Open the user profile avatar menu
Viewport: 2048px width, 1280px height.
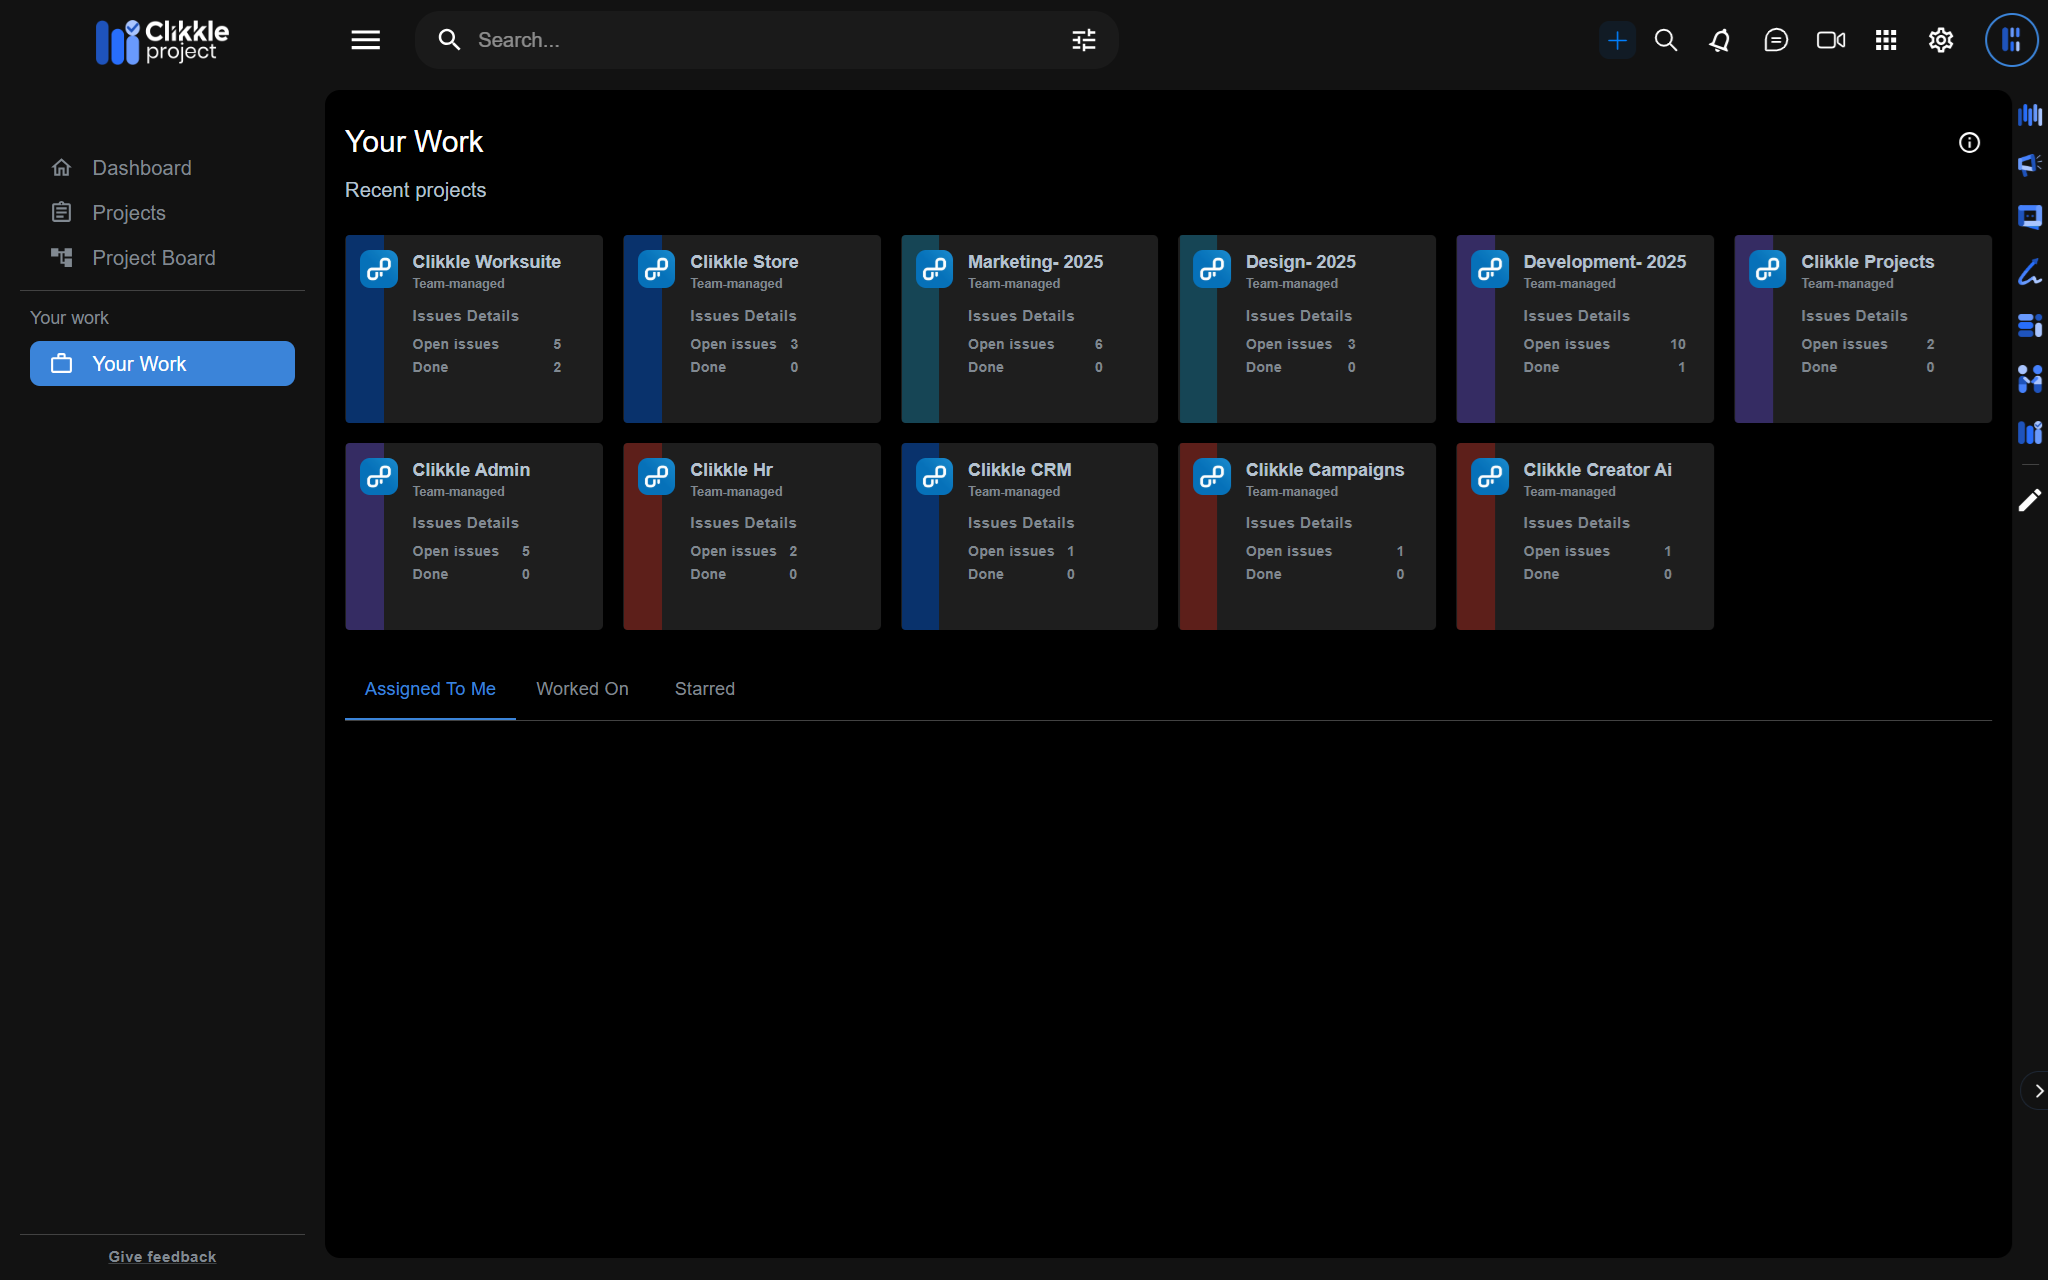[x=2011, y=40]
